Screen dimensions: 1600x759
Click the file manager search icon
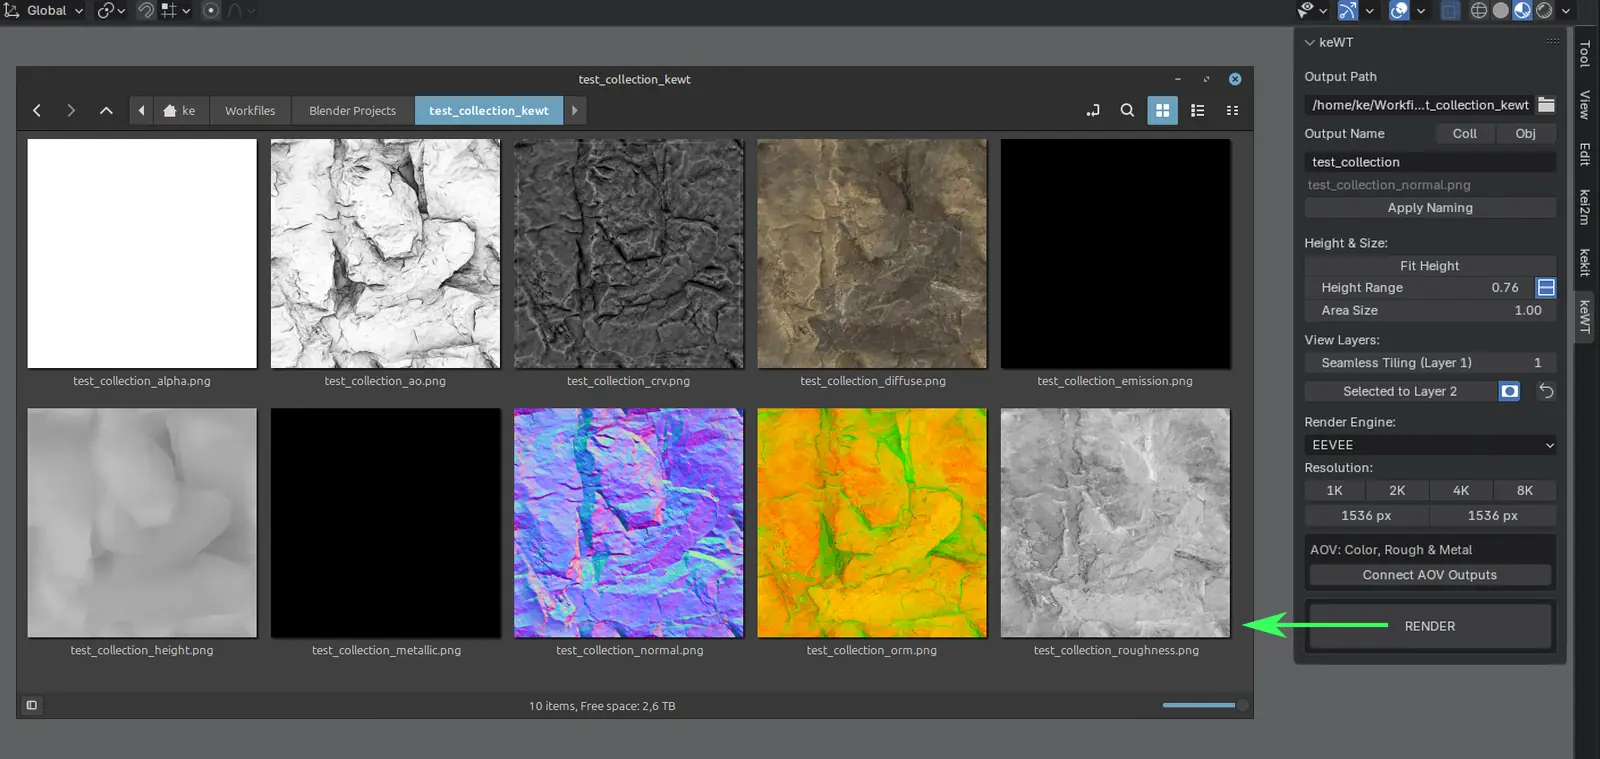tap(1127, 111)
